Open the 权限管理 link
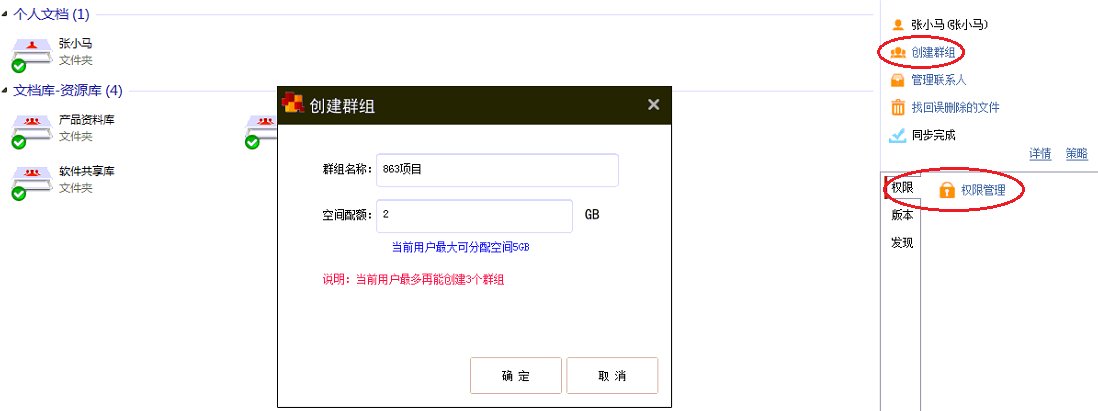The width and height of the screenshot is (1098, 411). point(983,190)
